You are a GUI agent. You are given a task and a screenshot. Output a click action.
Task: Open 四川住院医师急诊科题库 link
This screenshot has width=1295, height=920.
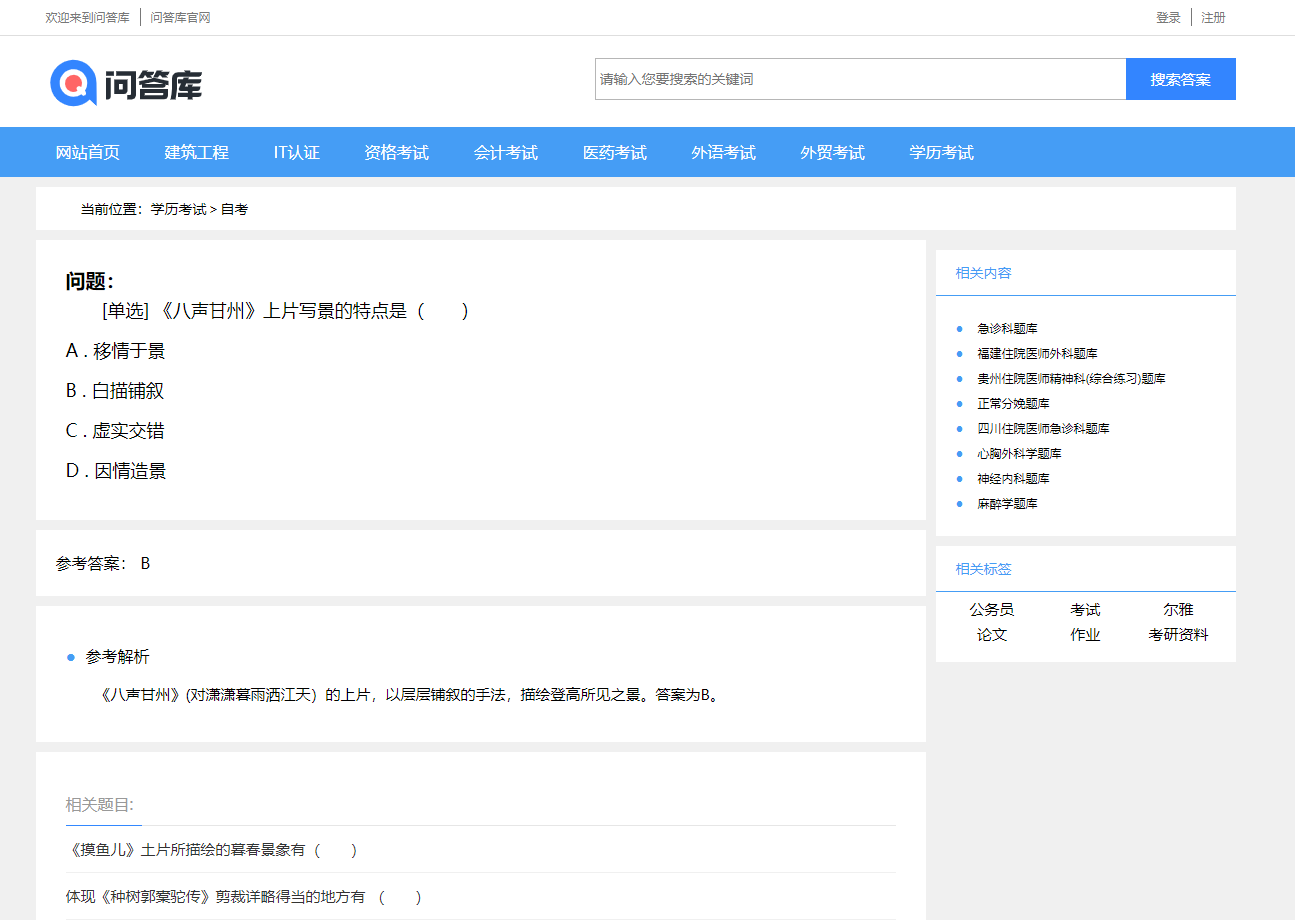coord(1044,428)
